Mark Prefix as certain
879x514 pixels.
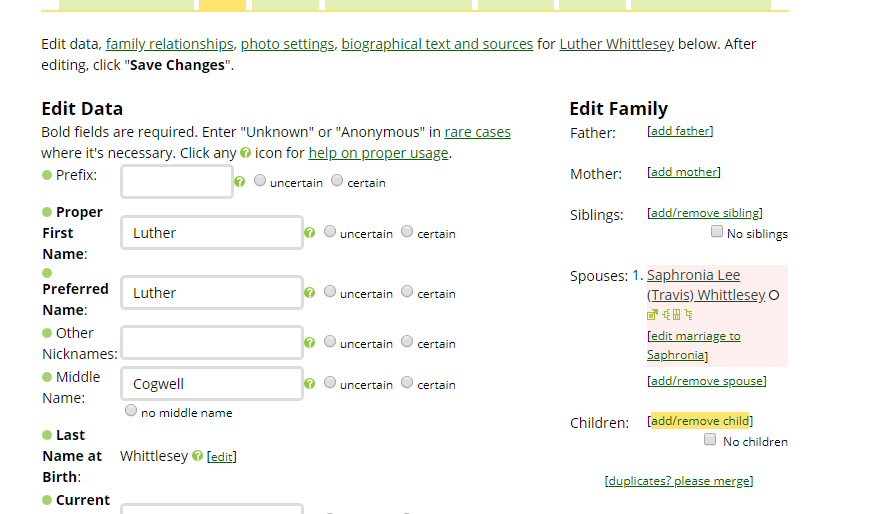[x=337, y=180]
